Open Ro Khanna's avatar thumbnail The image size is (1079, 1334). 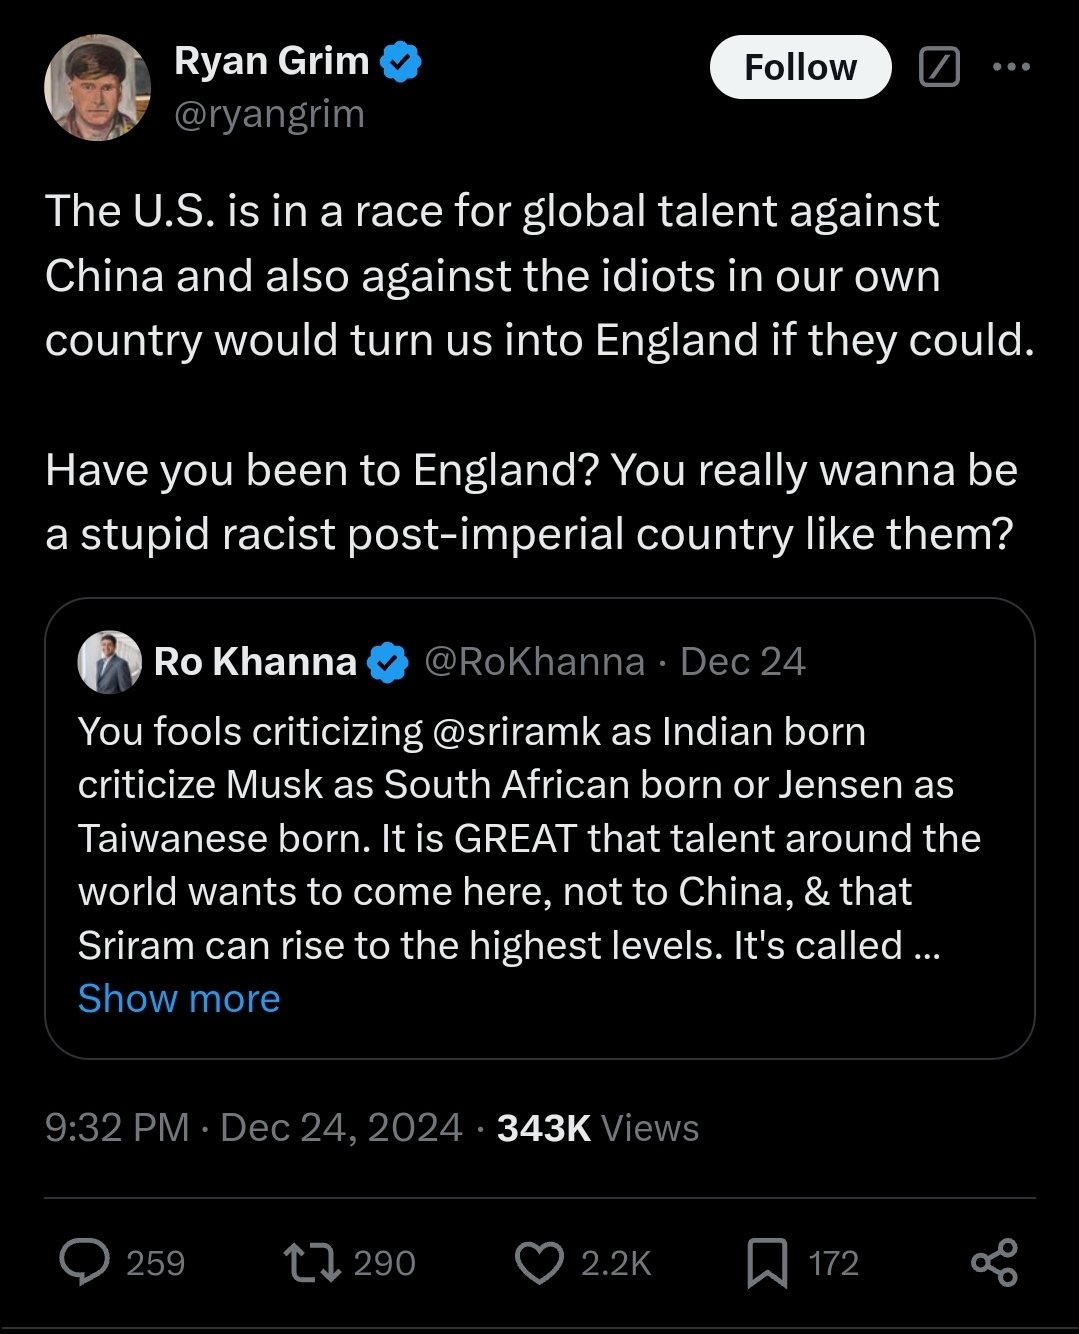click(110, 662)
